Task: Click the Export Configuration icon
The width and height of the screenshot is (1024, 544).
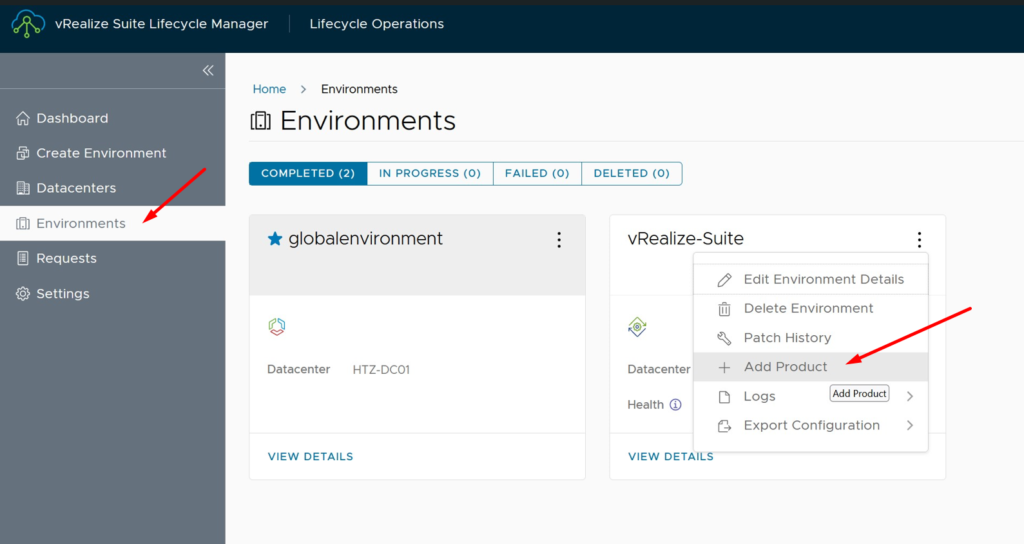Action: (724, 426)
